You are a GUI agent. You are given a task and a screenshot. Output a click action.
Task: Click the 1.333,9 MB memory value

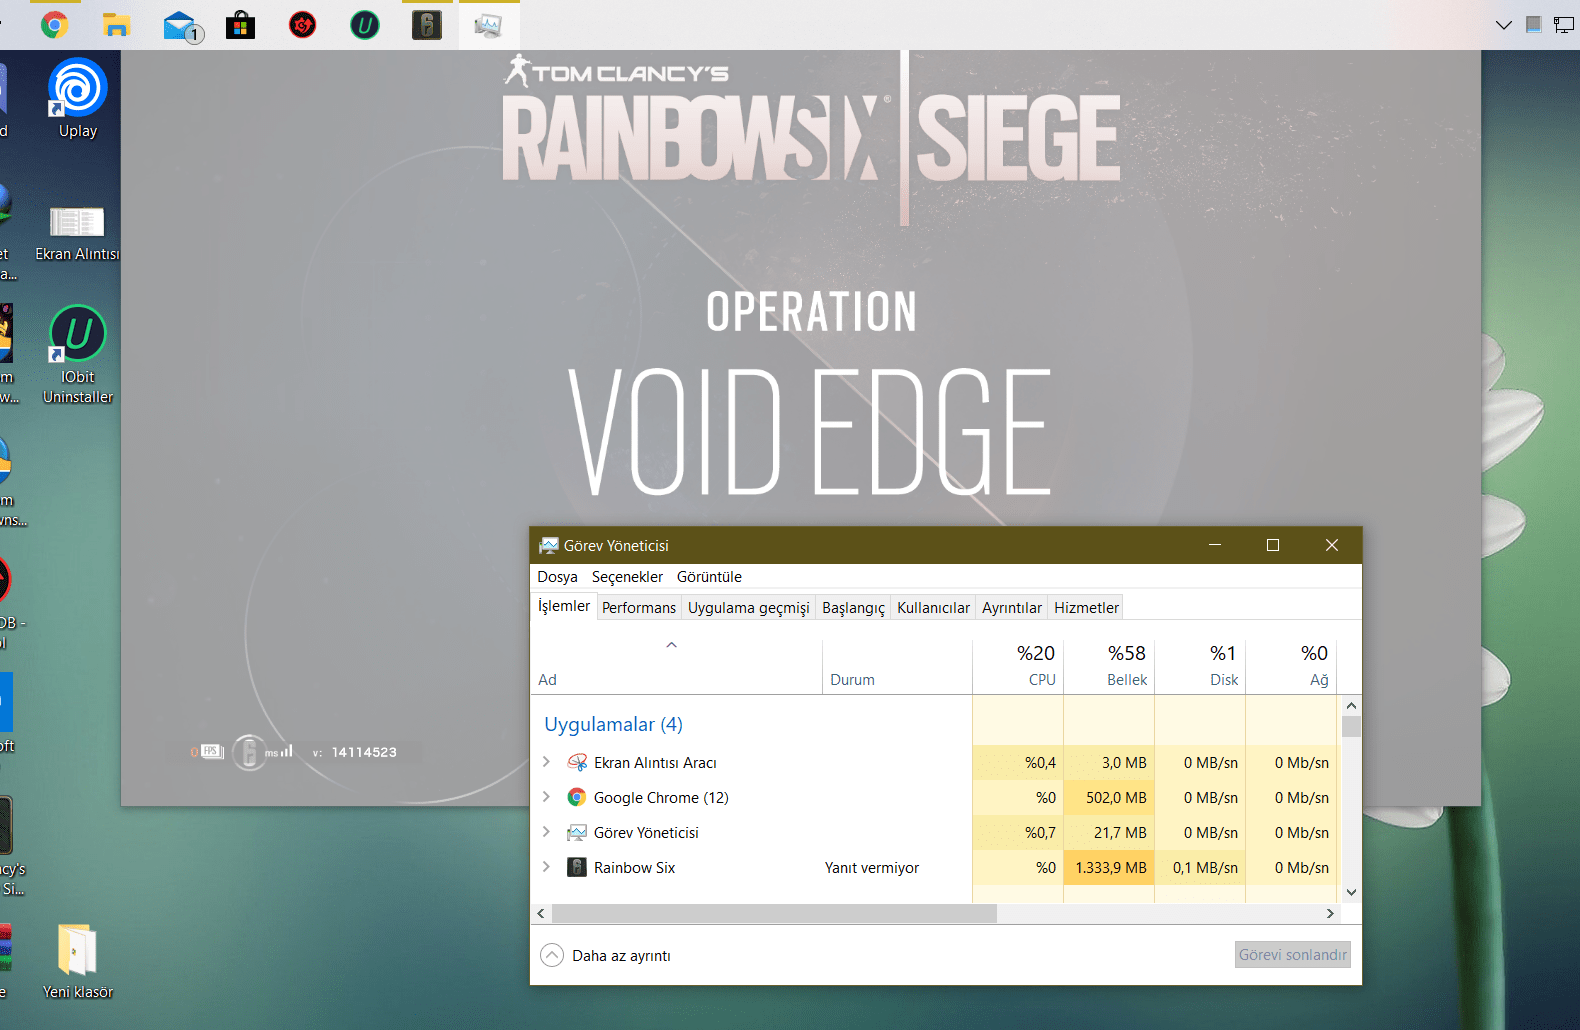coord(1111,868)
